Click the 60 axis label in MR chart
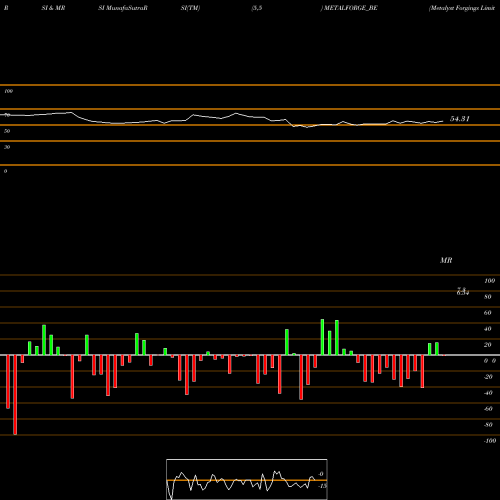500x500 pixels. pyautogui.click(x=488, y=313)
